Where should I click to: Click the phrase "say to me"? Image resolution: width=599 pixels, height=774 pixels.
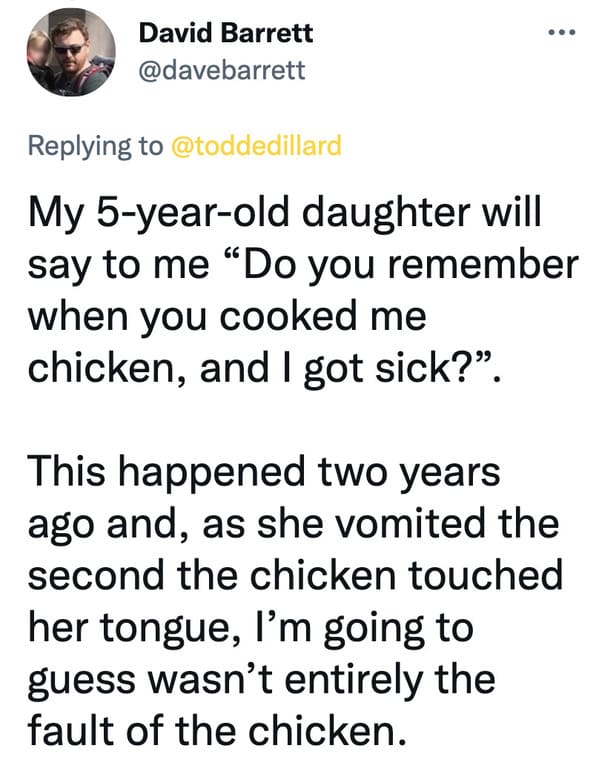pyautogui.click(x=118, y=265)
